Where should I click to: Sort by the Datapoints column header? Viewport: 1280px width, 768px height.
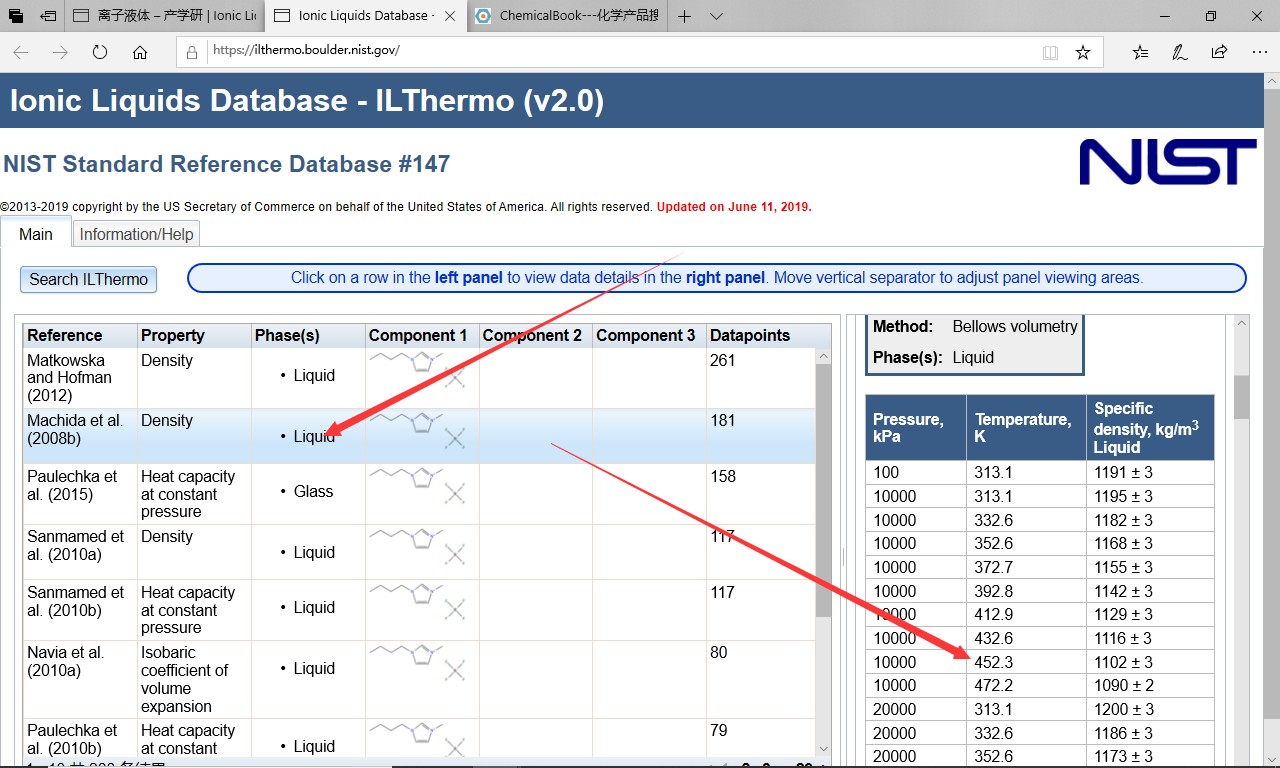(767, 335)
